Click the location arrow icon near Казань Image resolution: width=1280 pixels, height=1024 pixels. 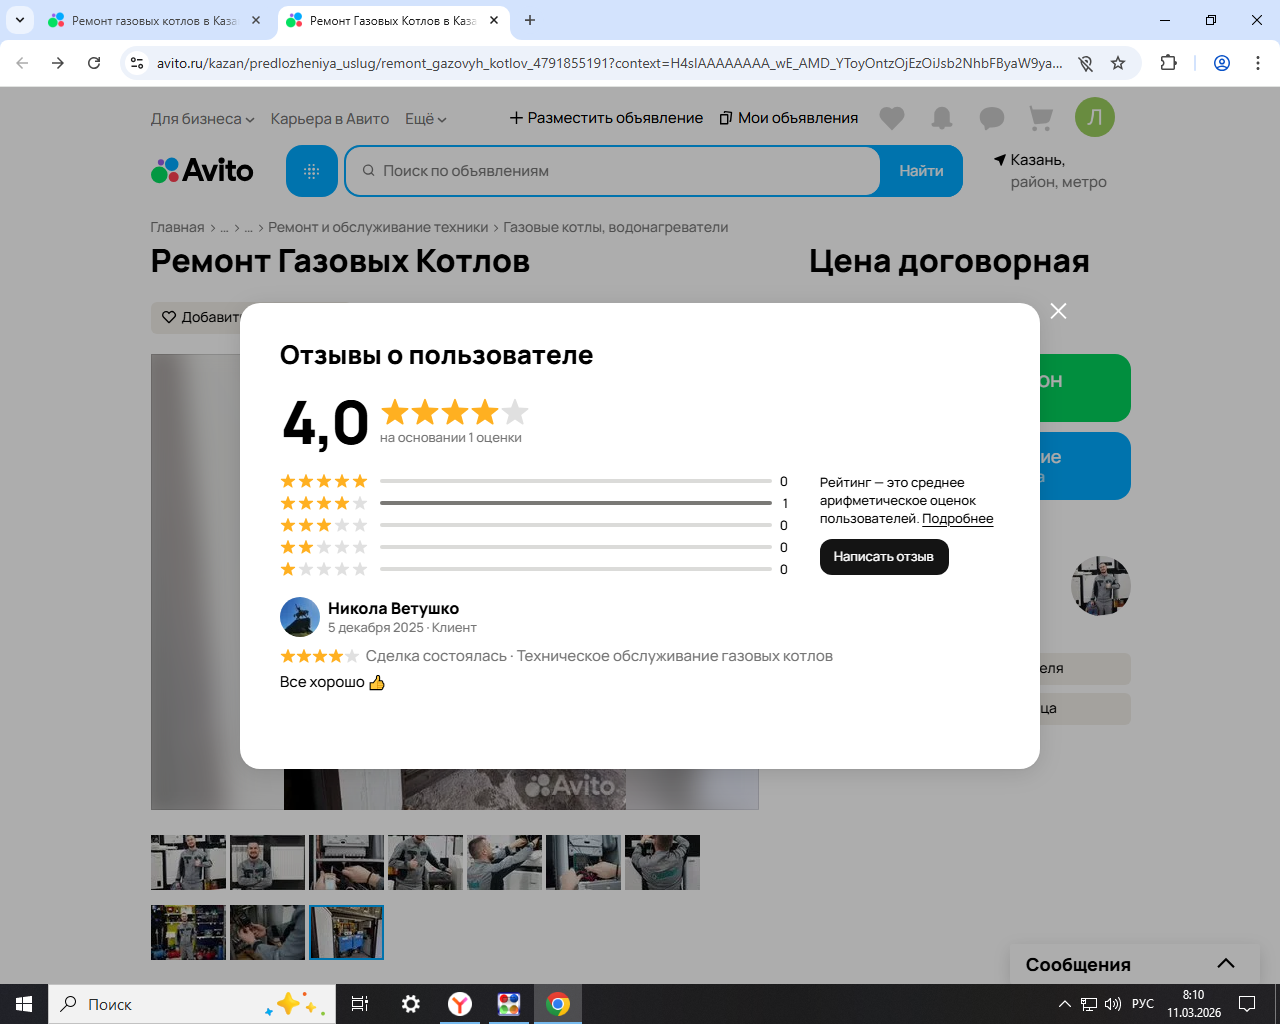click(x=999, y=160)
